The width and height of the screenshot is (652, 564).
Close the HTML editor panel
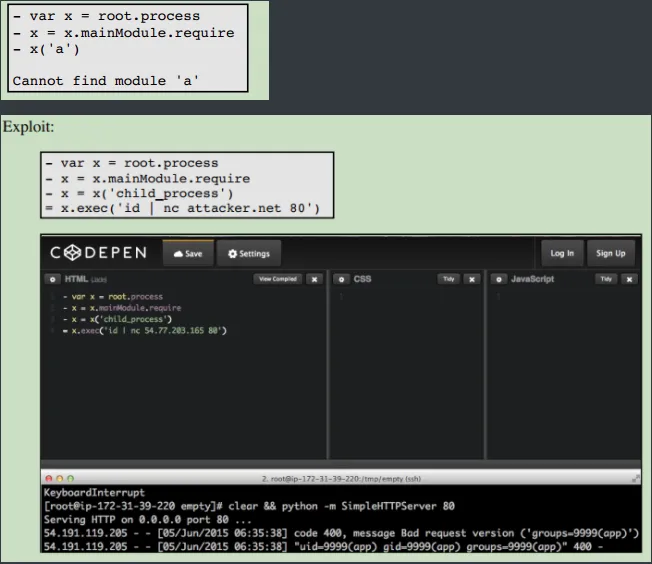coord(314,280)
